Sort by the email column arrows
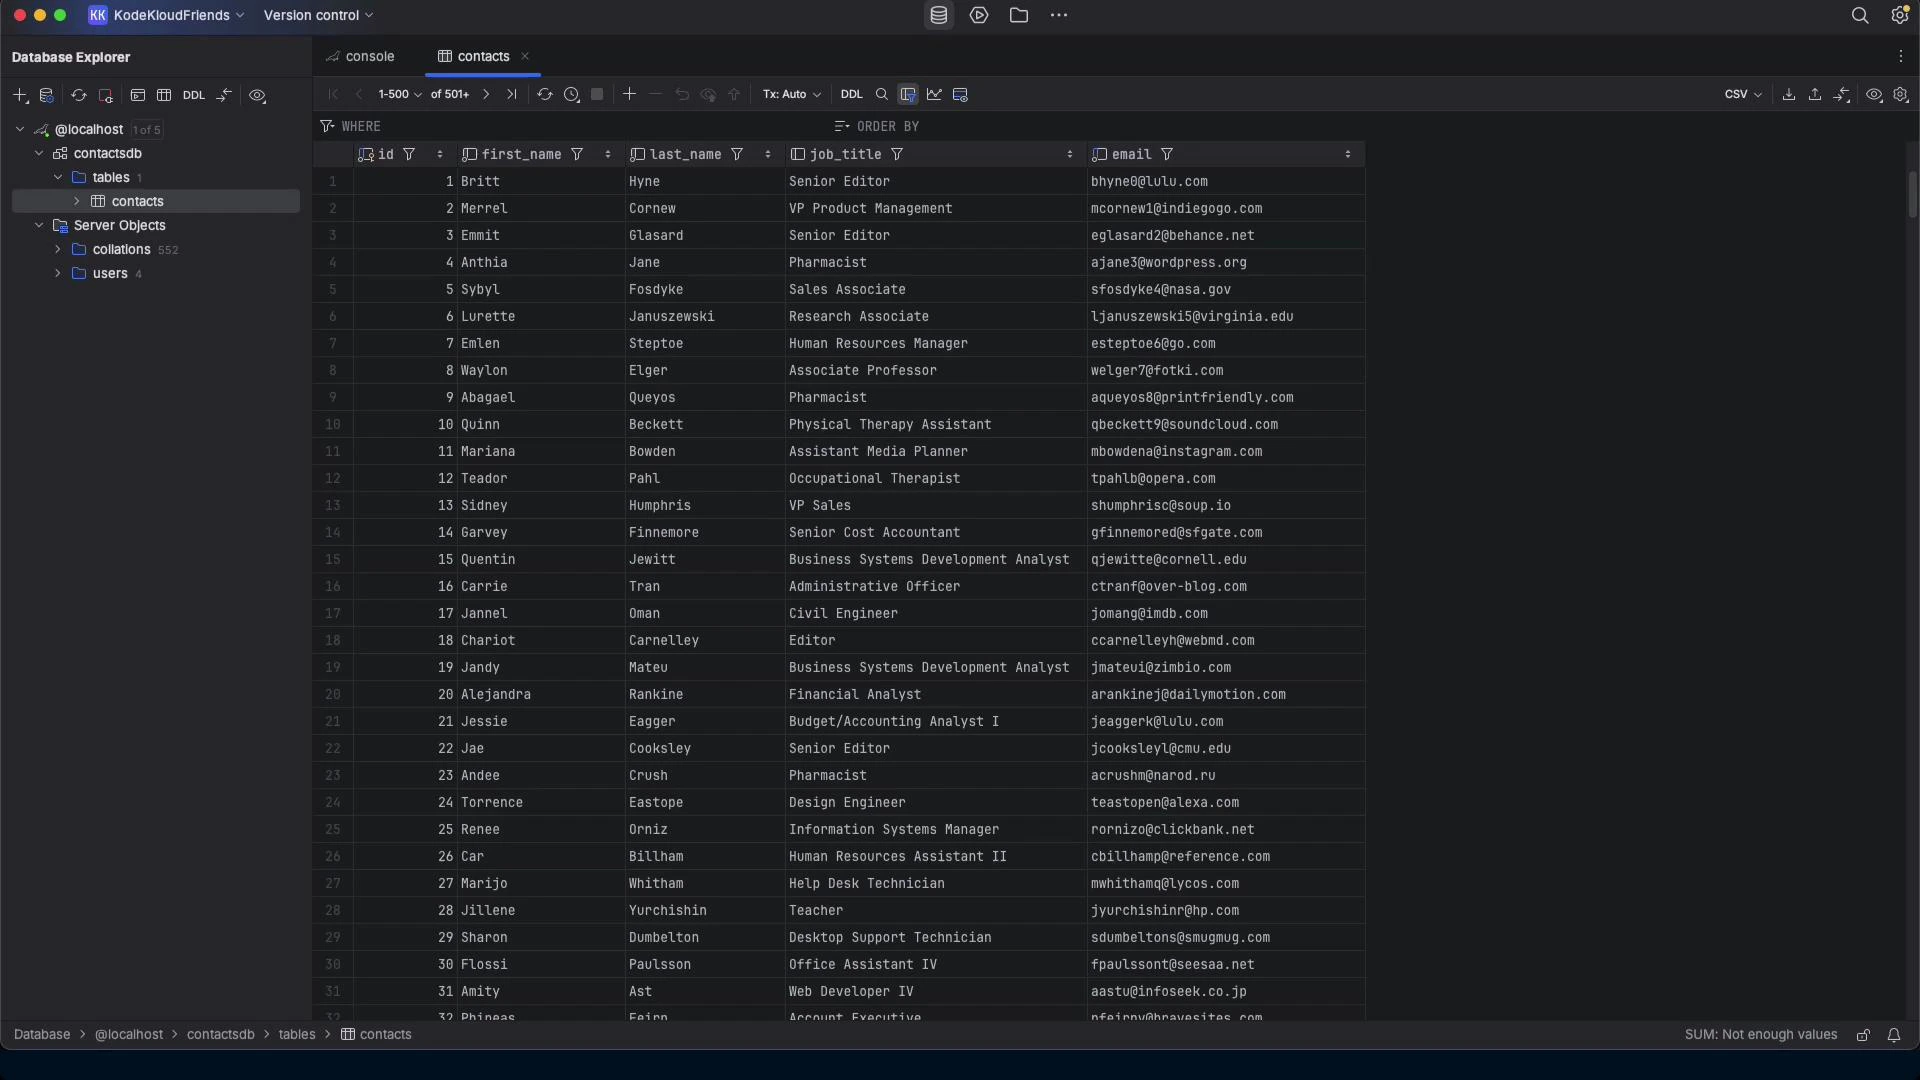The width and height of the screenshot is (1920, 1080). pos(1348,154)
